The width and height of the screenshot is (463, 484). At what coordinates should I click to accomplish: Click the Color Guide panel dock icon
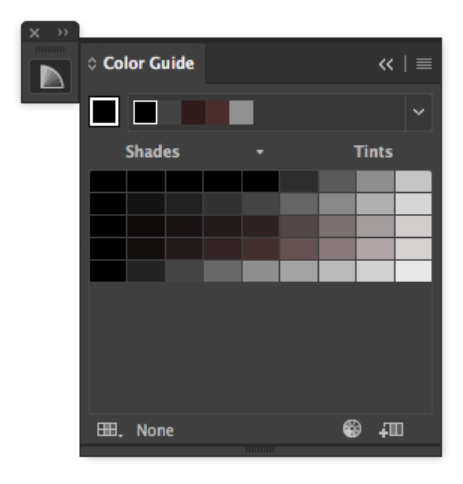(x=50, y=76)
